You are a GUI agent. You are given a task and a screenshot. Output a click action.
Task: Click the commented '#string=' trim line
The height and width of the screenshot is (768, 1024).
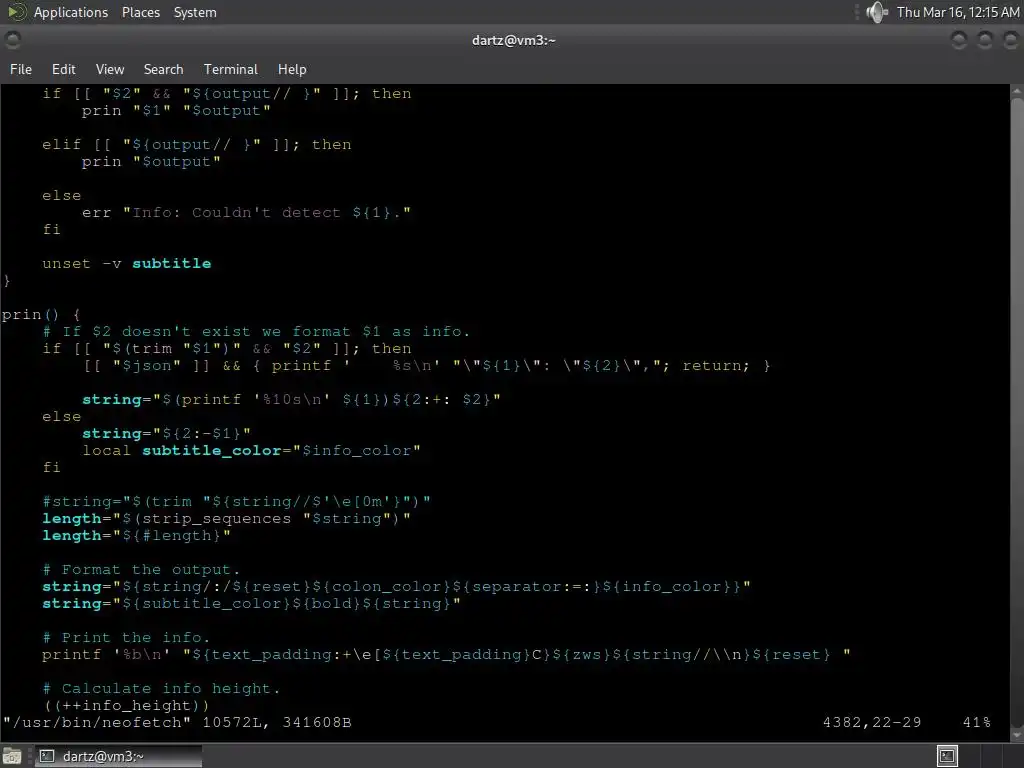tap(236, 502)
